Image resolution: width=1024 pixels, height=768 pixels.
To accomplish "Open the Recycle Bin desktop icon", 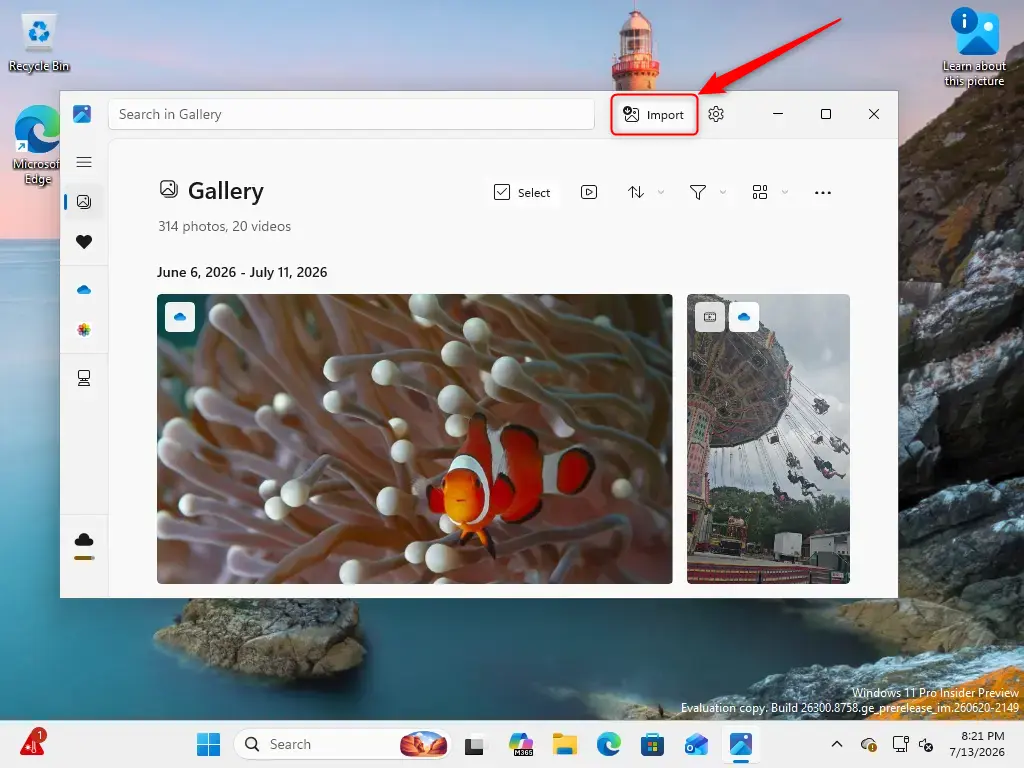I will click(x=39, y=42).
